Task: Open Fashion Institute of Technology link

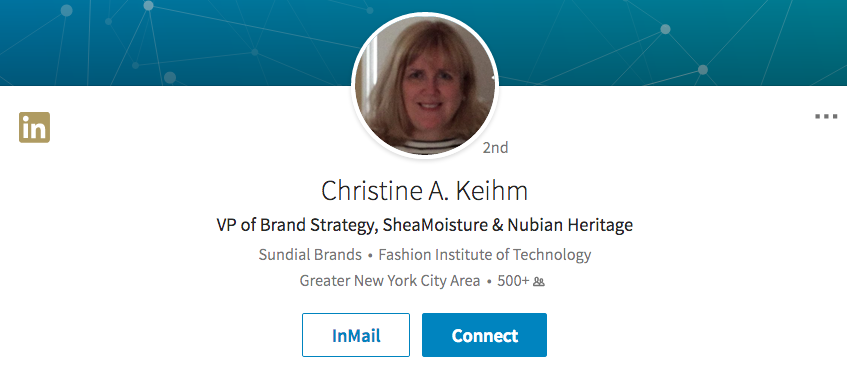Action: pos(485,254)
